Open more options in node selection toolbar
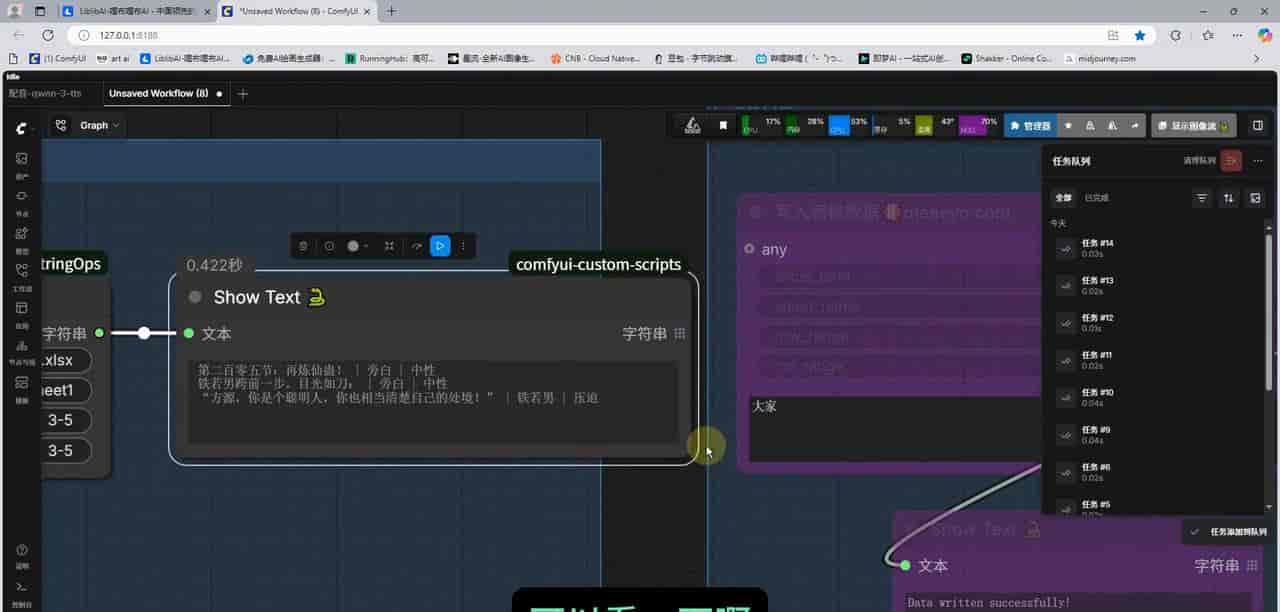 (x=463, y=246)
